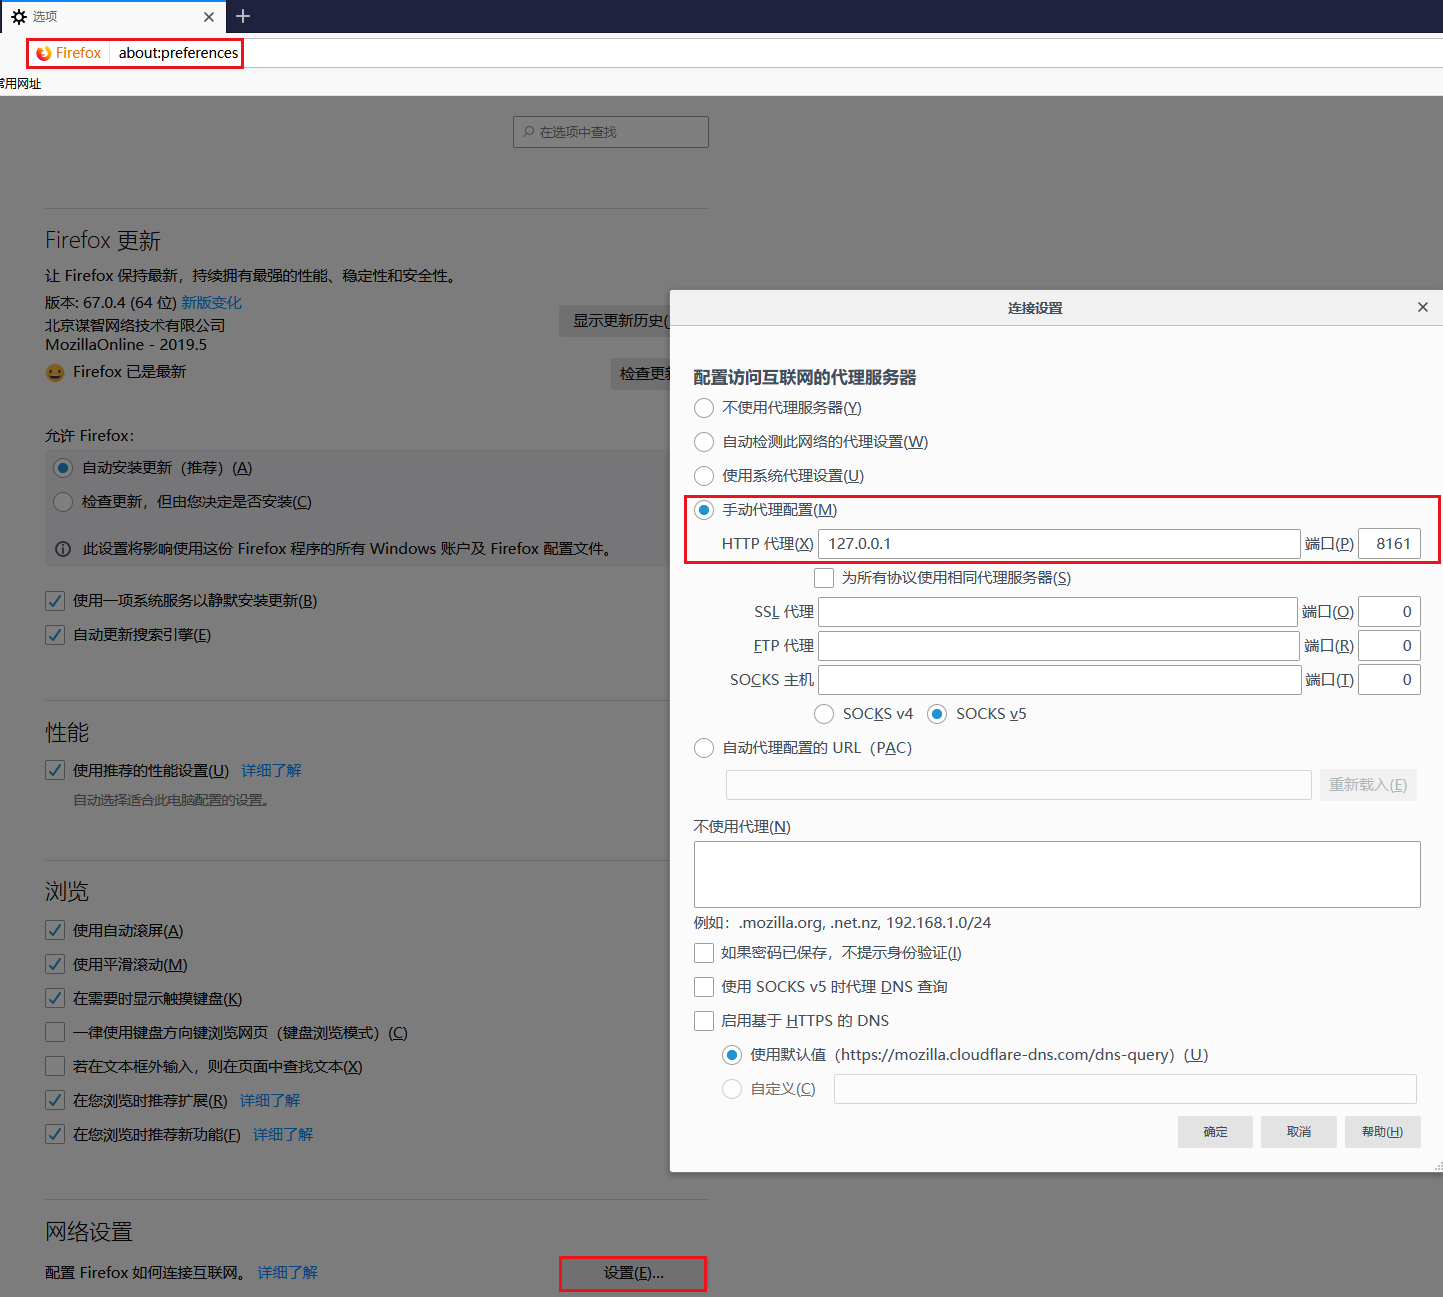This screenshot has width=1443, height=1297.
Task: Toggle 在您浏览时推荐新功能 checkbox
Action: pyautogui.click(x=55, y=1134)
